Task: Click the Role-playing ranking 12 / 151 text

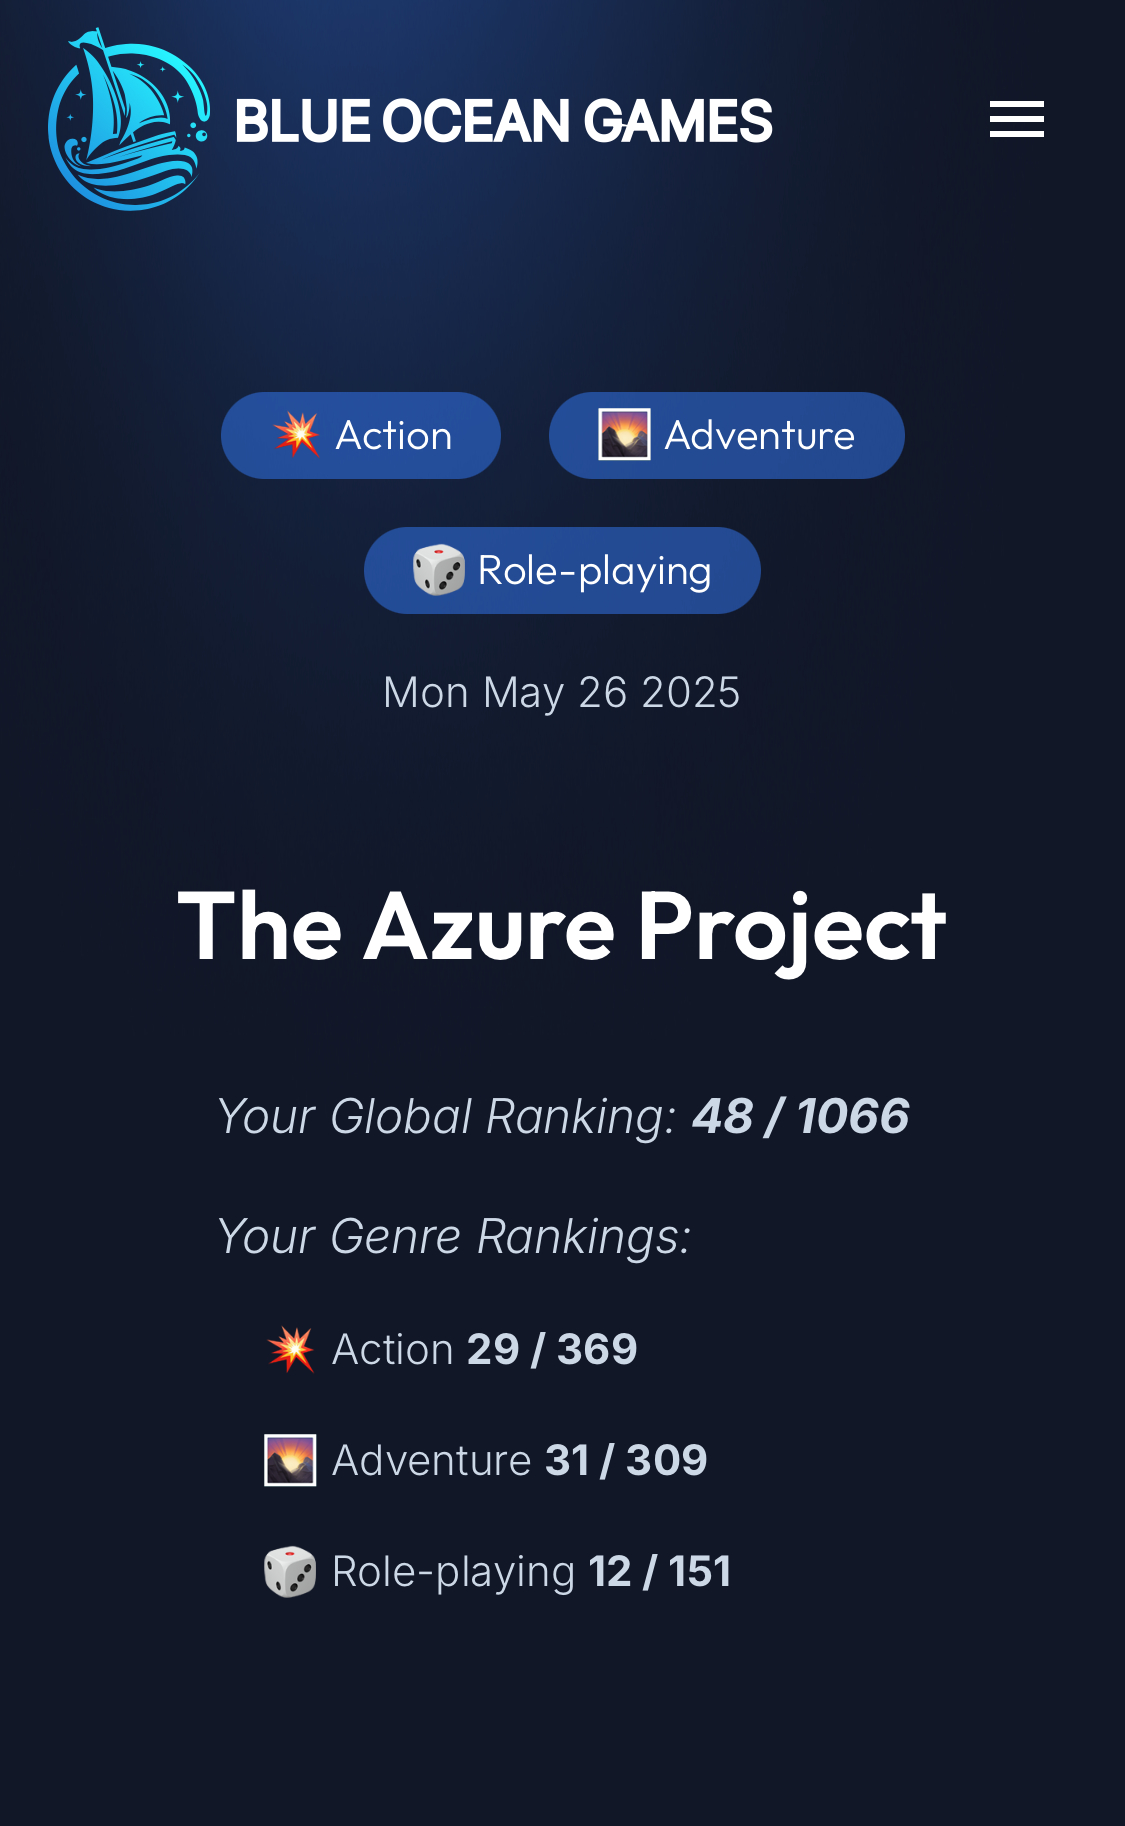Action: point(660,1571)
